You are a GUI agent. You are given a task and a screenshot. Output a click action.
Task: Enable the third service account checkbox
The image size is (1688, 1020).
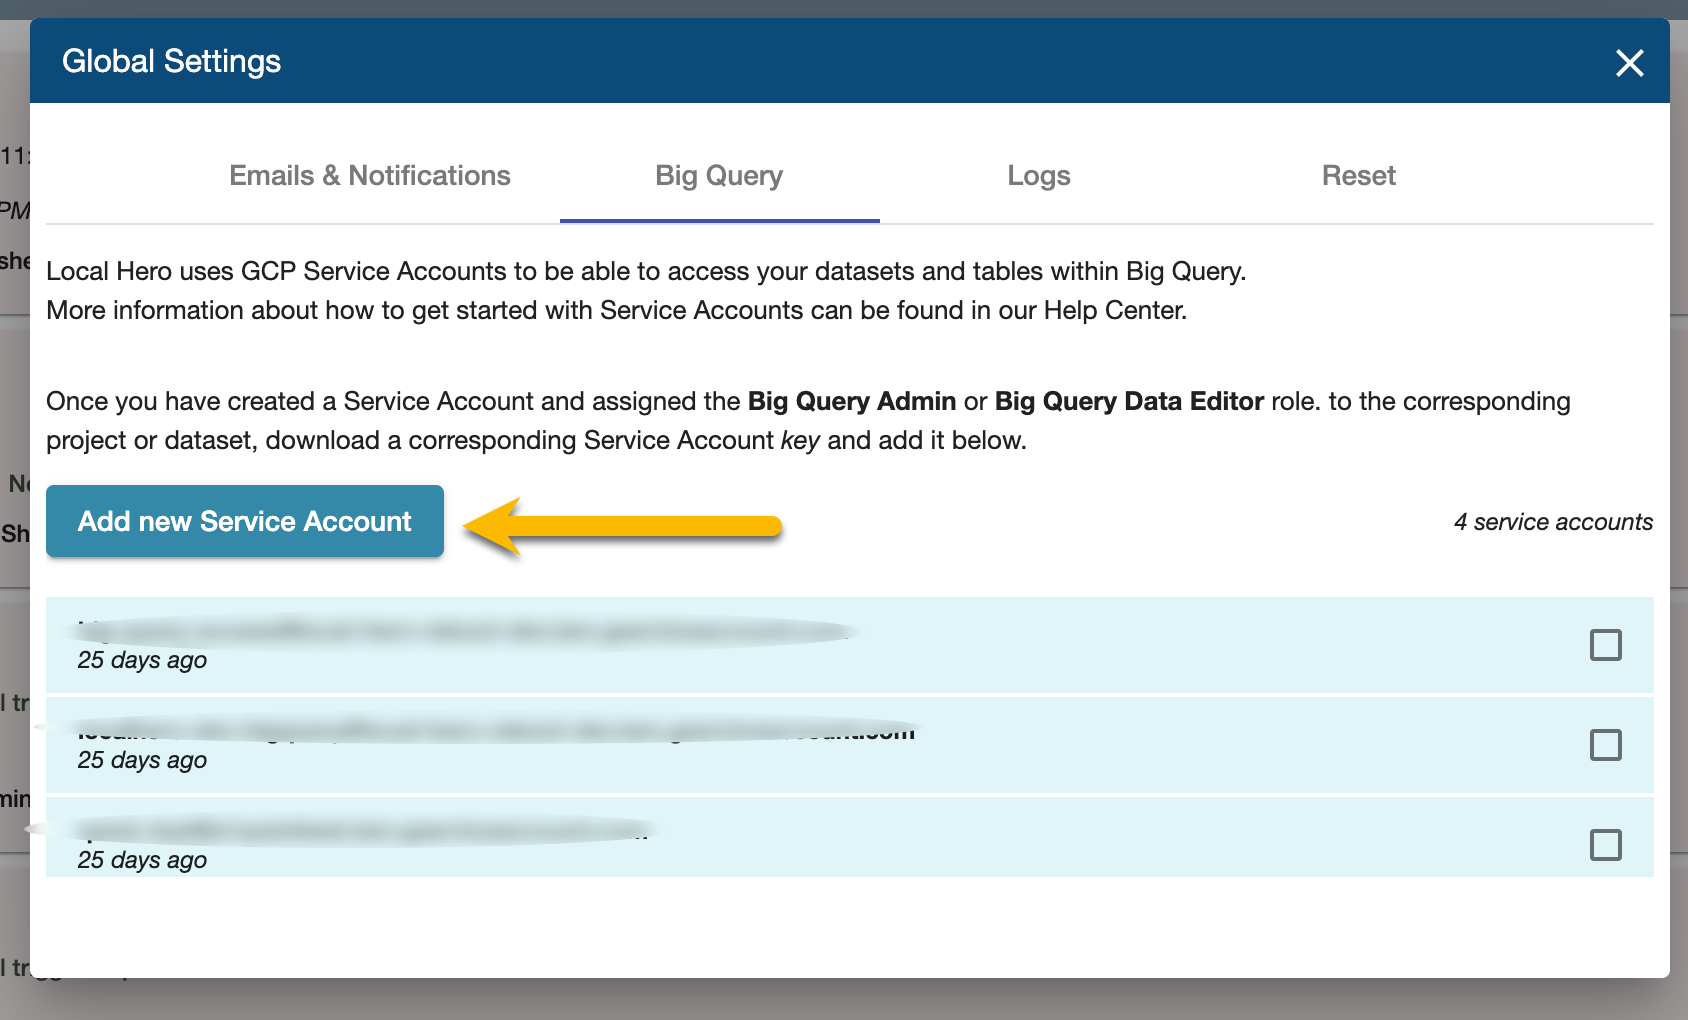click(1605, 845)
